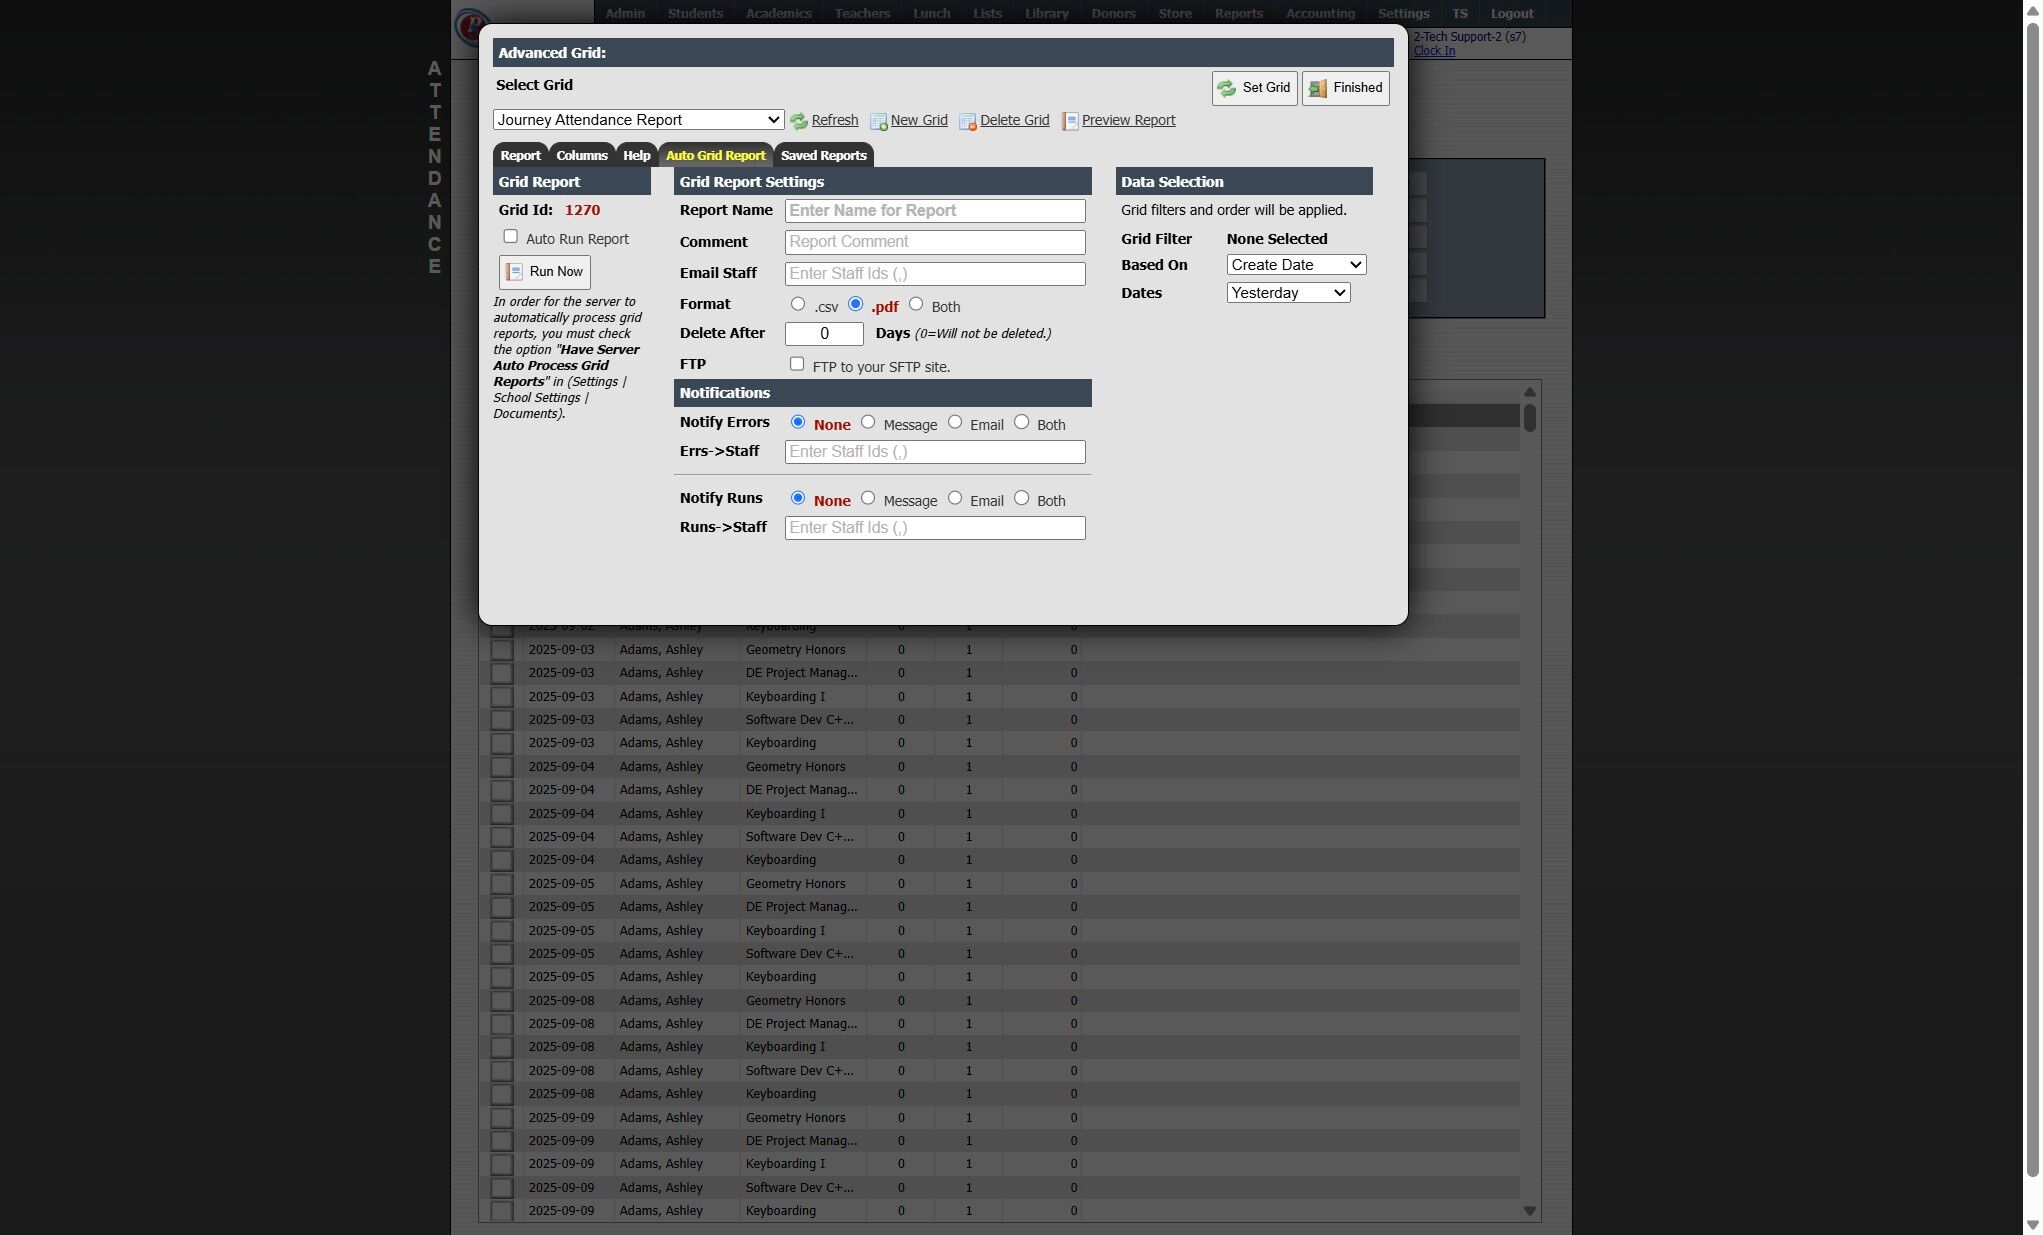The image size is (2043, 1235).
Task: Expand the Based On Create Date dropdown
Action: [1295, 265]
